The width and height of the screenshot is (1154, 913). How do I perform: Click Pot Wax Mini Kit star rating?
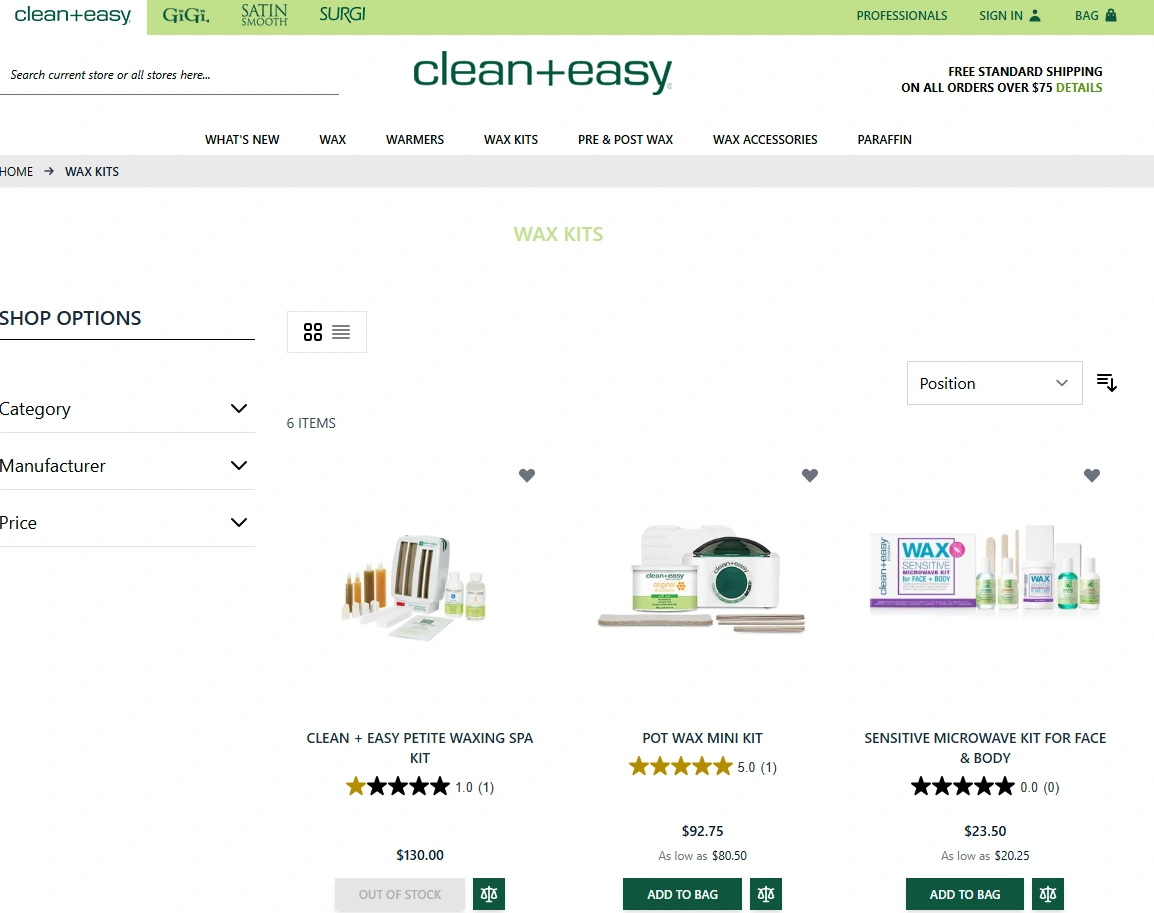point(681,767)
